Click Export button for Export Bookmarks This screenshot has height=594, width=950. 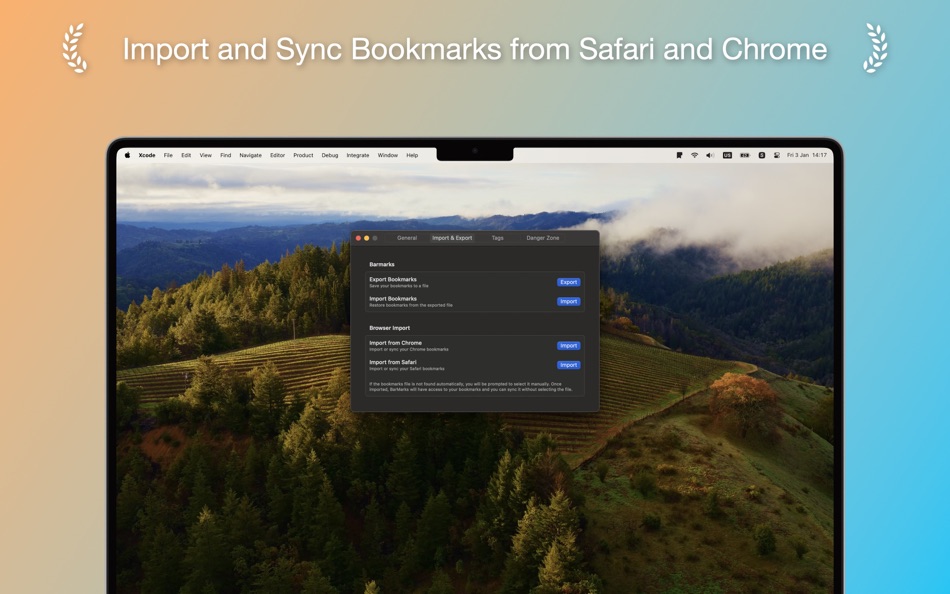(568, 282)
